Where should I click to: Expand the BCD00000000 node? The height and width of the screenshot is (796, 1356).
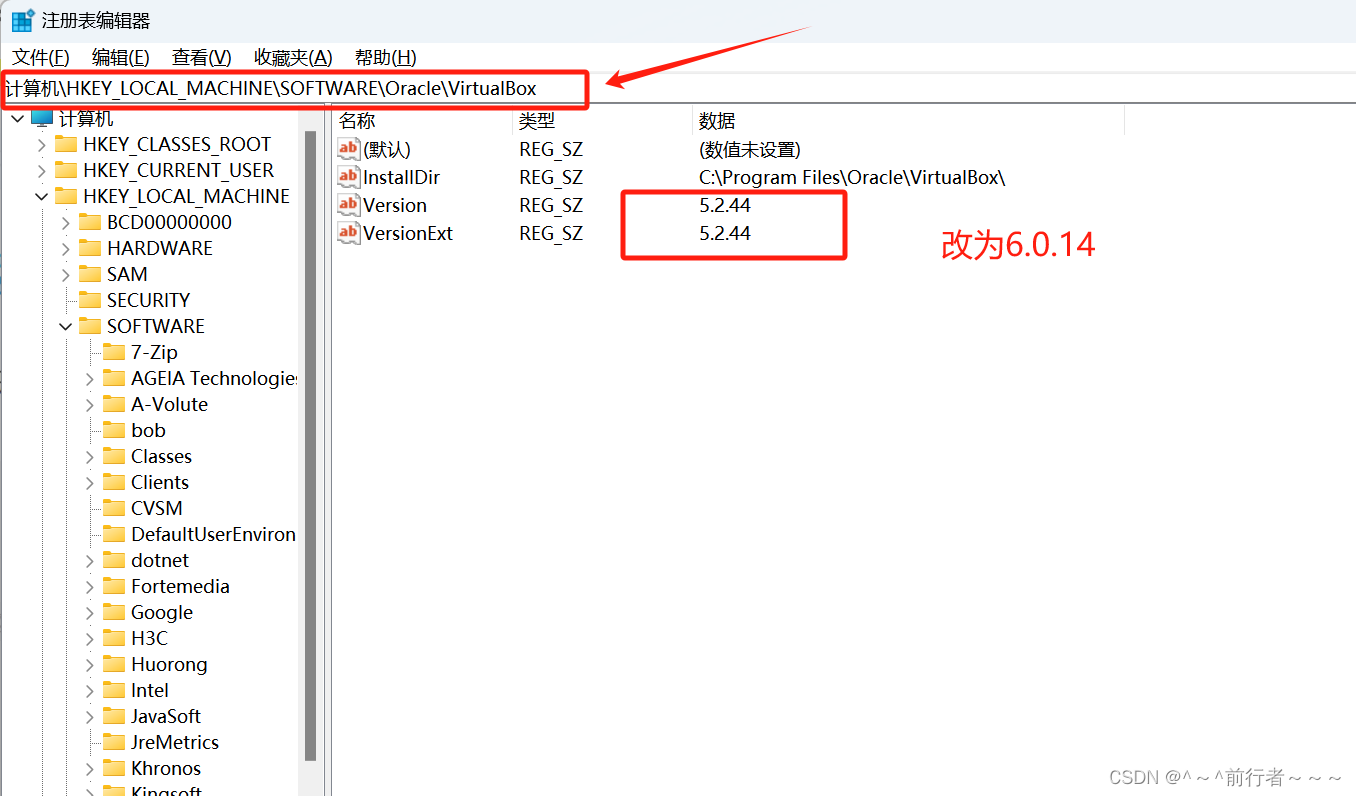click(x=65, y=222)
